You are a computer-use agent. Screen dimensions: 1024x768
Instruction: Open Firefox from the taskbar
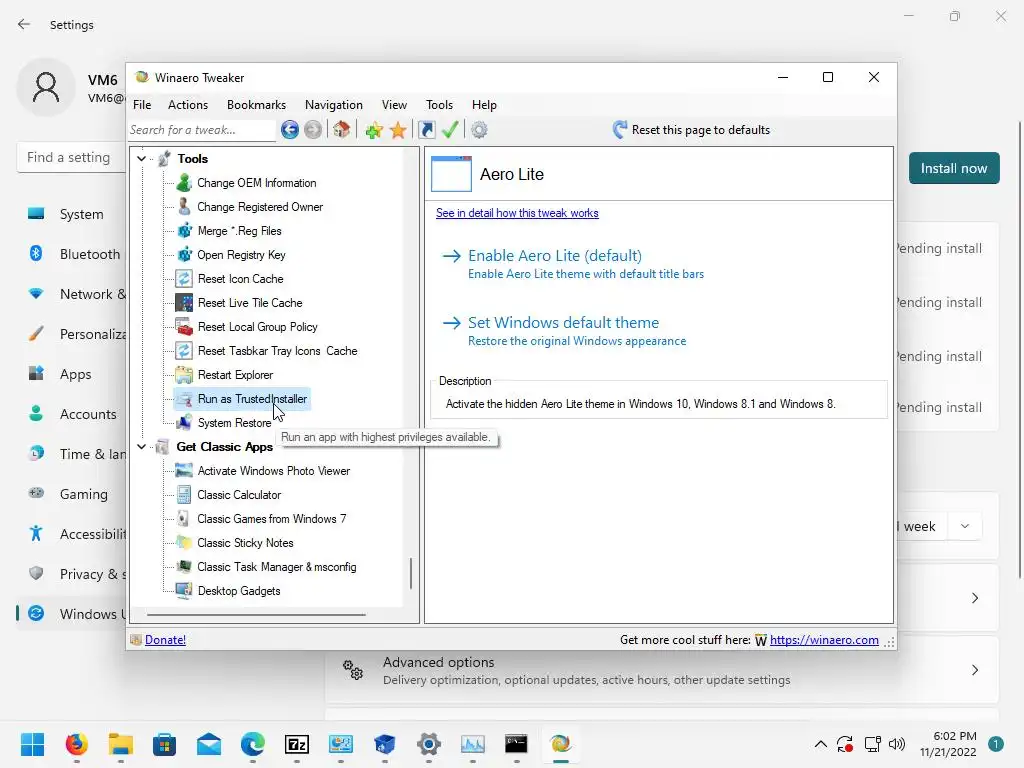(x=76, y=744)
